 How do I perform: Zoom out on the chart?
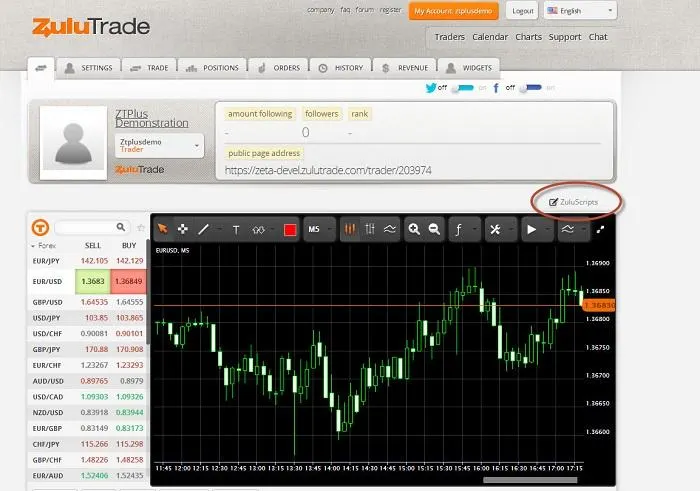coord(434,229)
